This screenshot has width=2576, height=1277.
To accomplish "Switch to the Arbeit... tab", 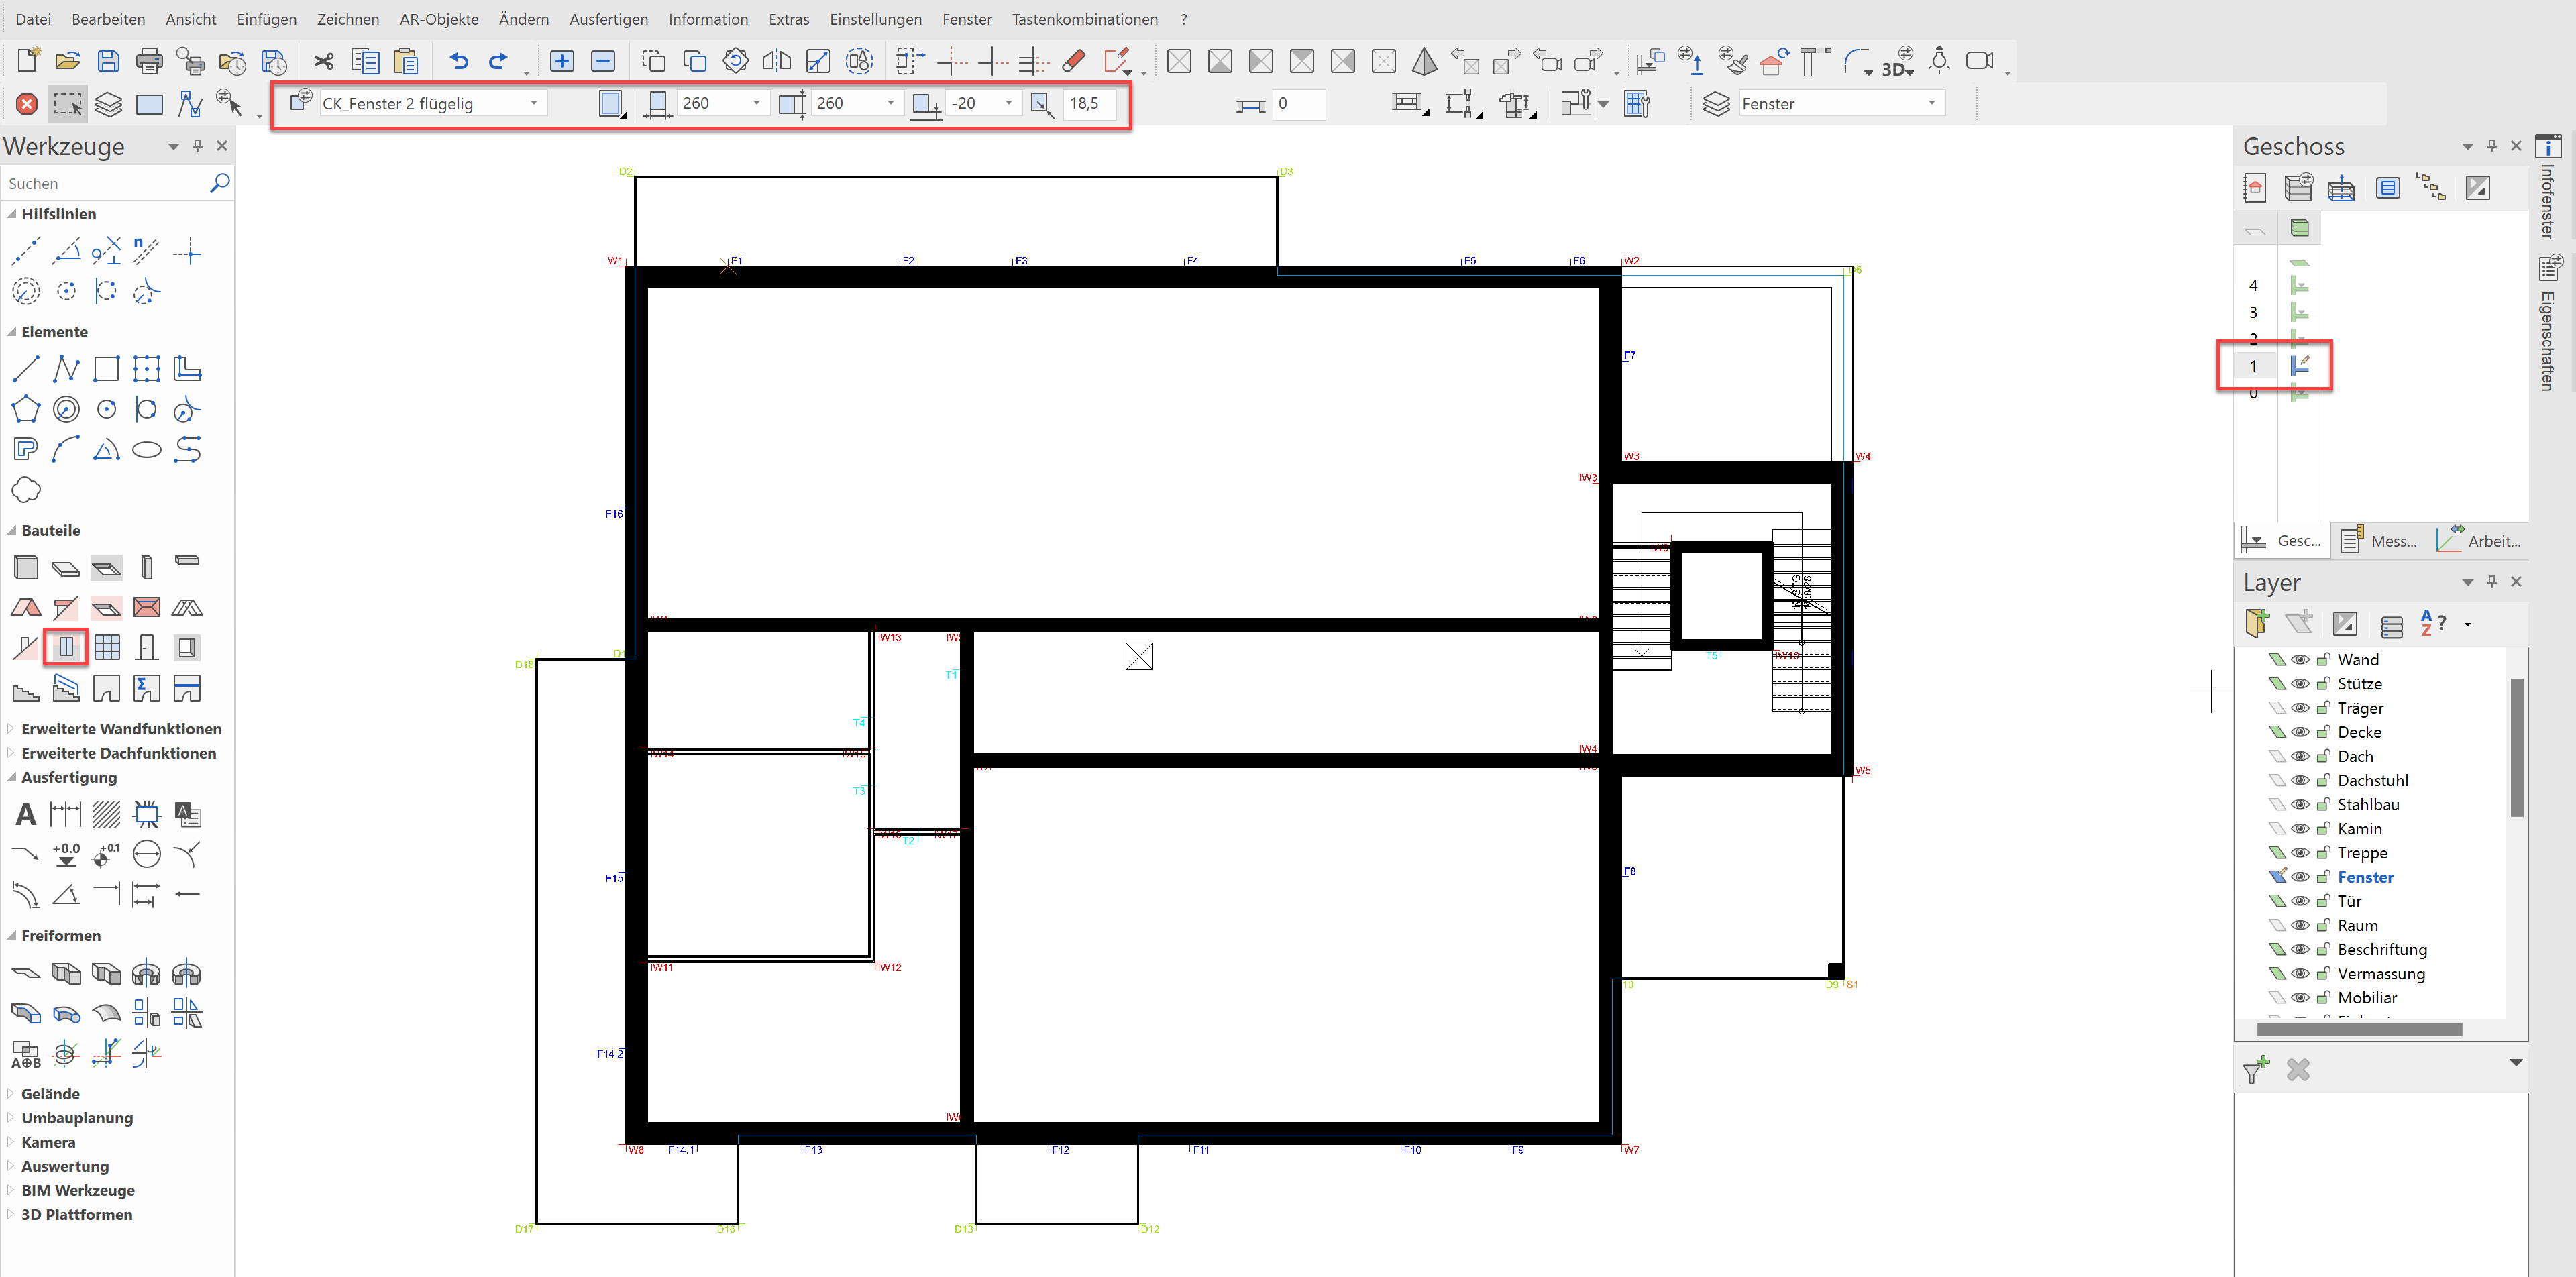I will (x=2479, y=541).
